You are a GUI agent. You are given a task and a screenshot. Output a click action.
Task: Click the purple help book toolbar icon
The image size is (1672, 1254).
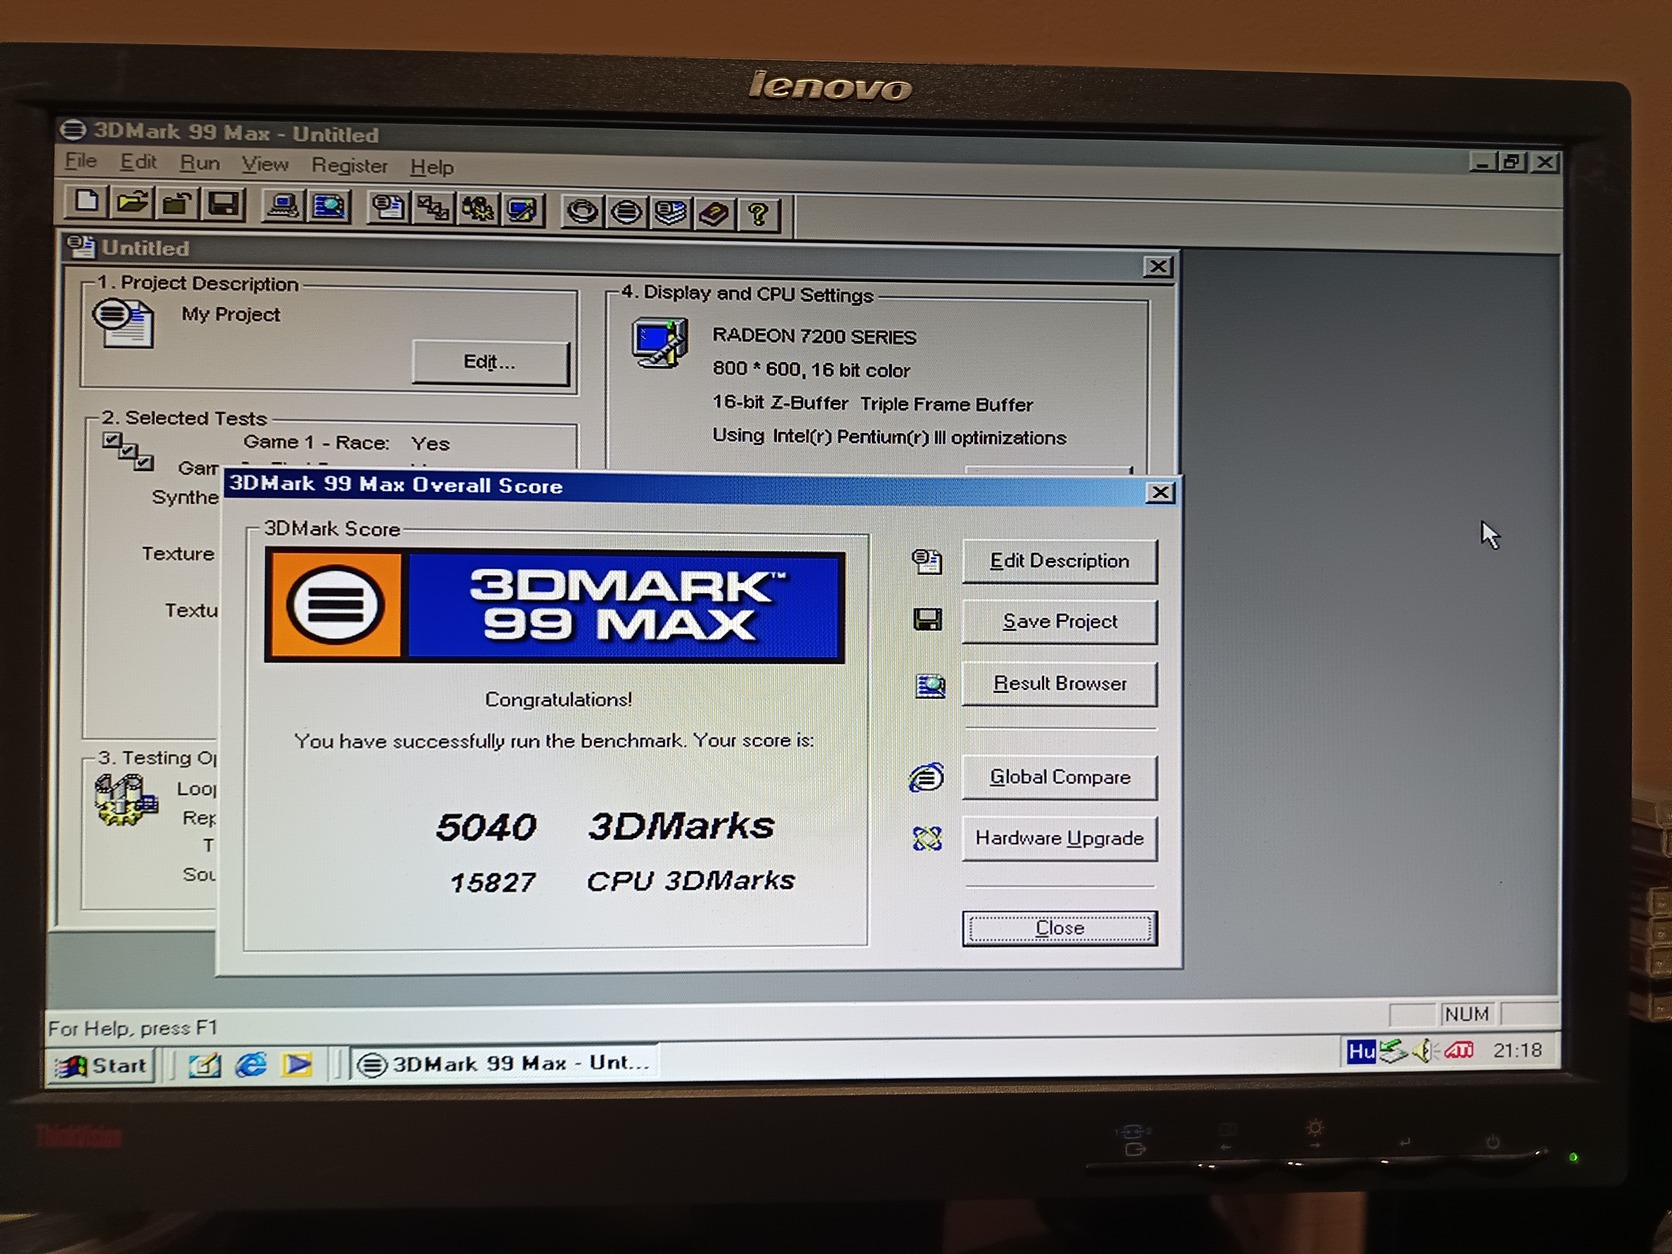(714, 214)
